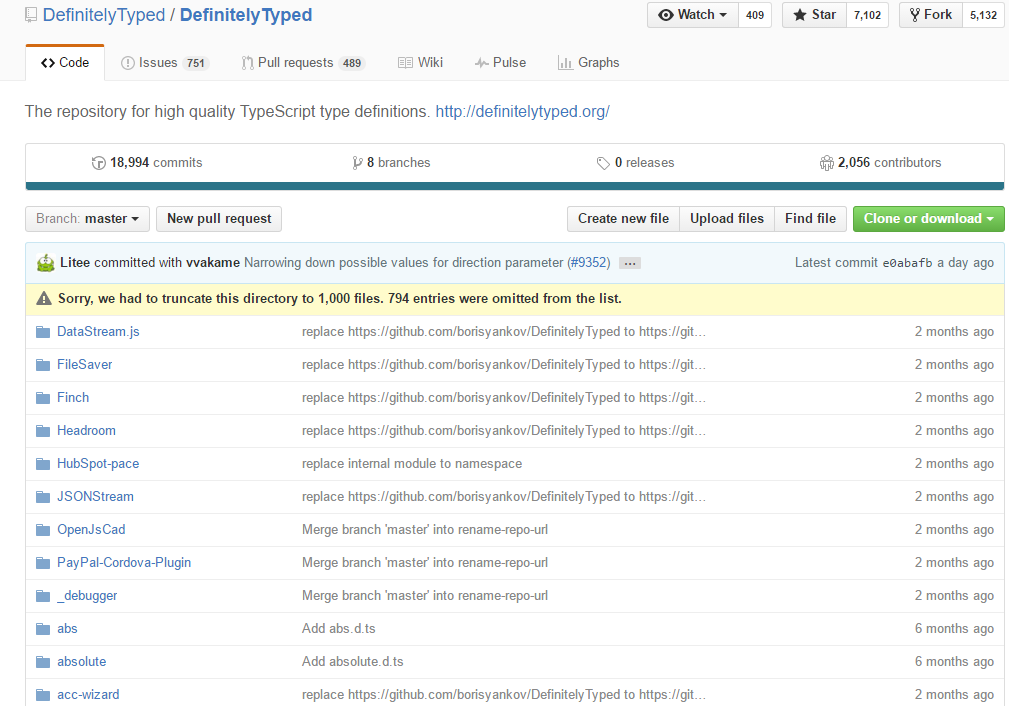Open the Wiki tab
Image resolution: width=1009 pixels, height=706 pixels.
pos(420,62)
